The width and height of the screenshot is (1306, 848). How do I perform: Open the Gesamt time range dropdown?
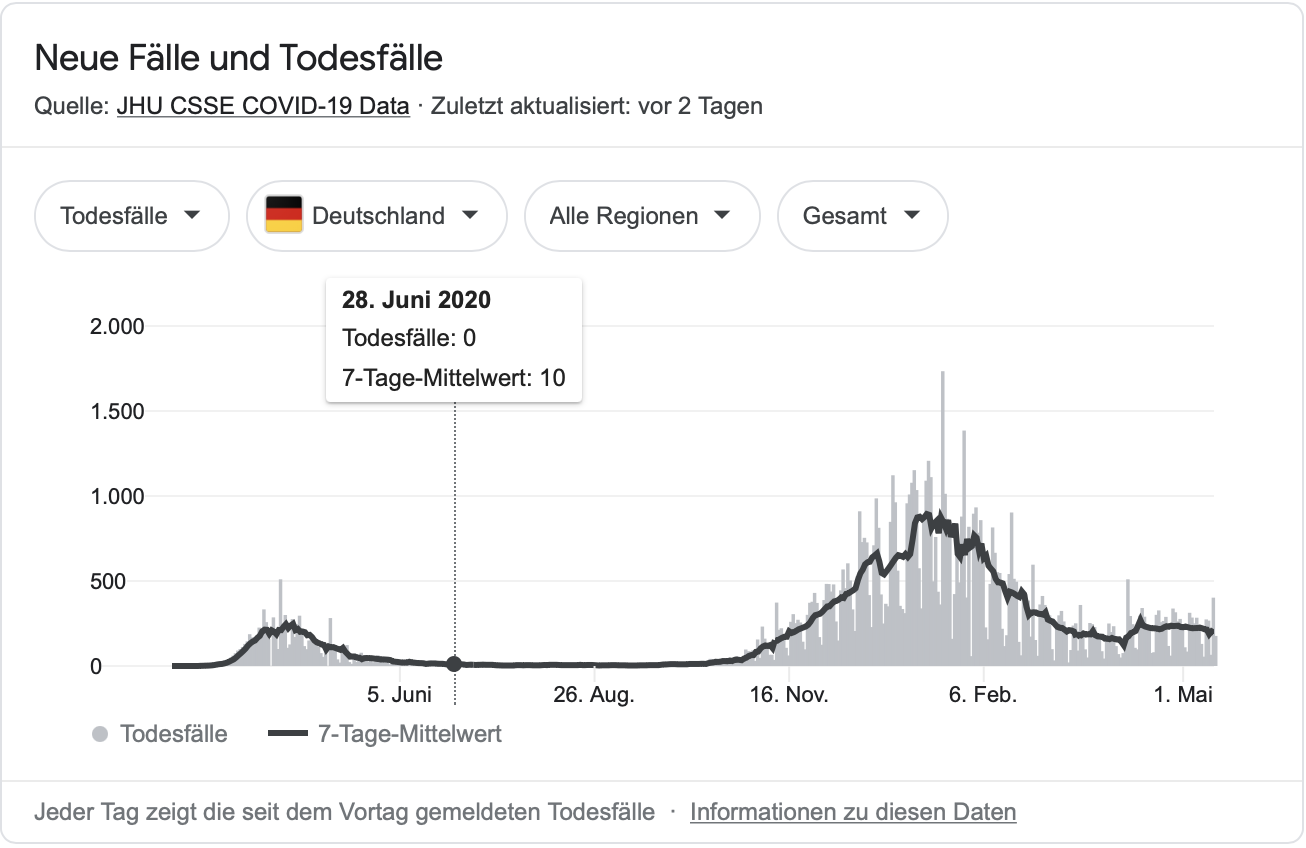[x=861, y=216]
